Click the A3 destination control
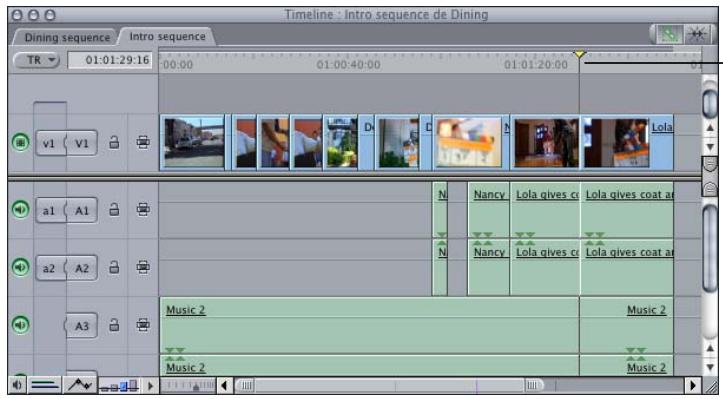The image size is (723, 399). pyautogui.click(x=81, y=326)
